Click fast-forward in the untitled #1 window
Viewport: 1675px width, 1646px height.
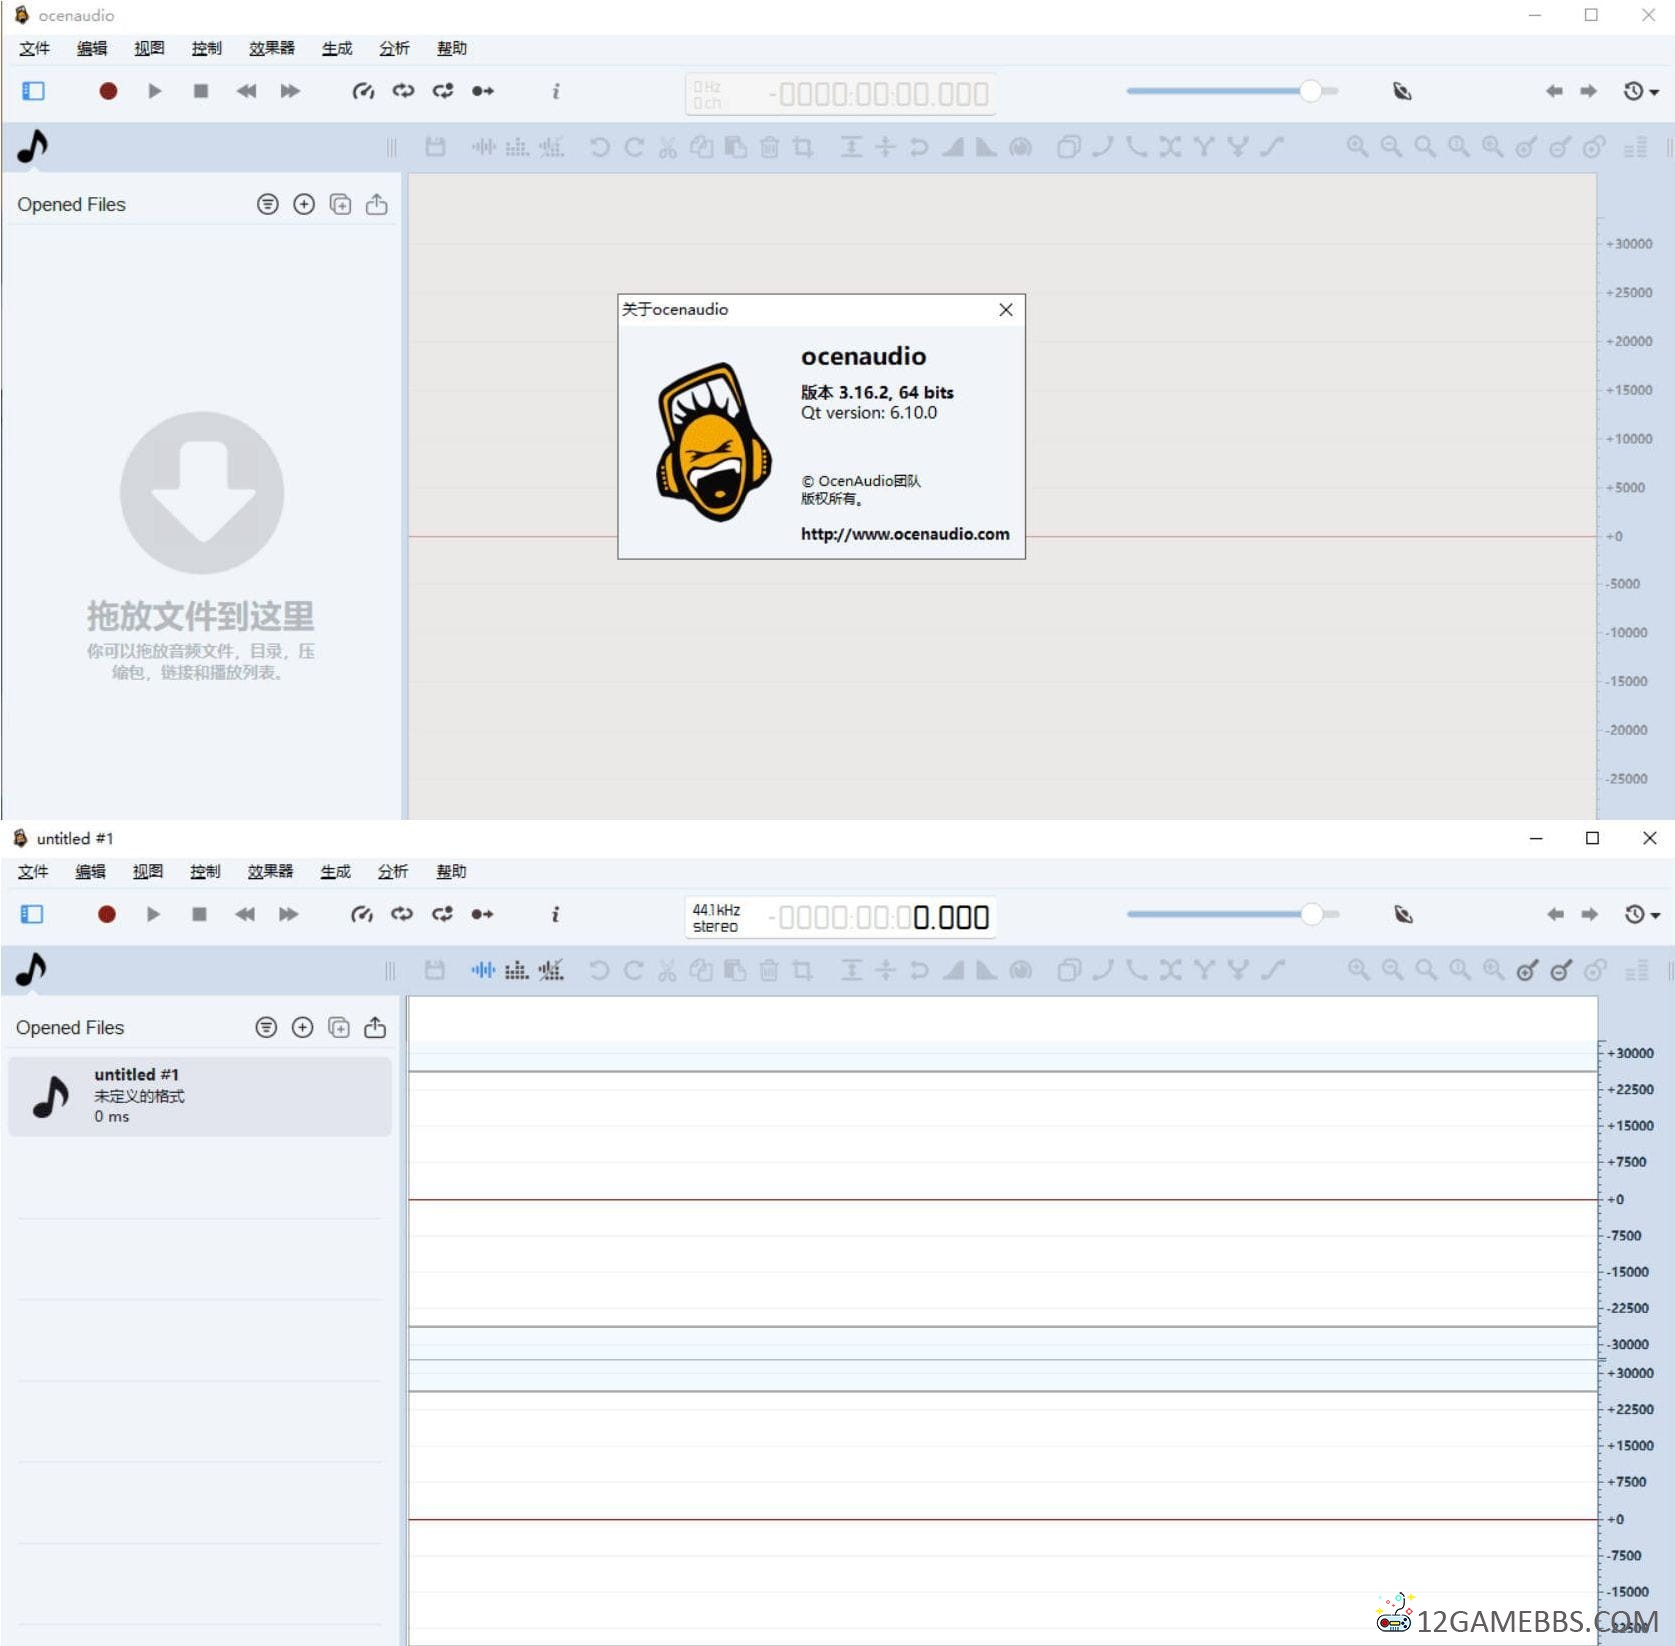[288, 914]
